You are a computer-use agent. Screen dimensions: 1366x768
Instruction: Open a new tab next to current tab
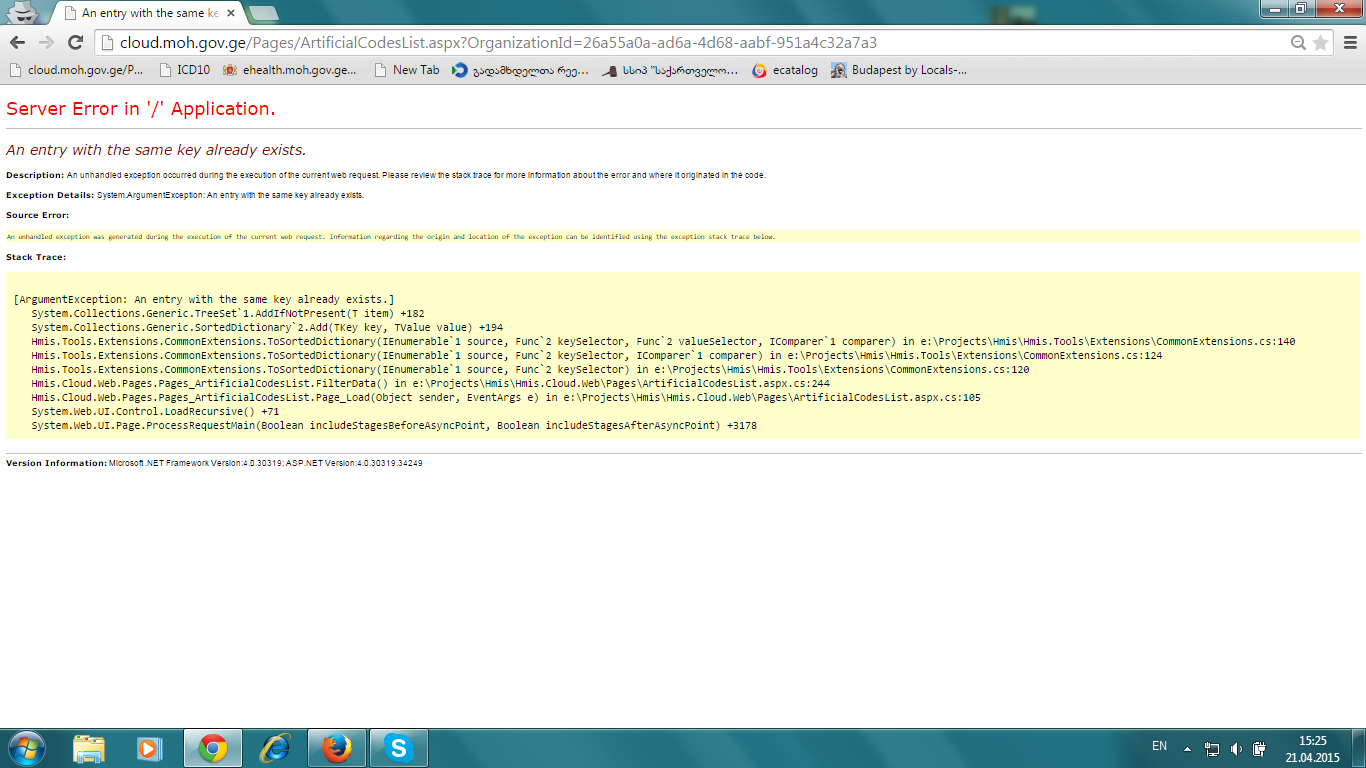(x=263, y=13)
